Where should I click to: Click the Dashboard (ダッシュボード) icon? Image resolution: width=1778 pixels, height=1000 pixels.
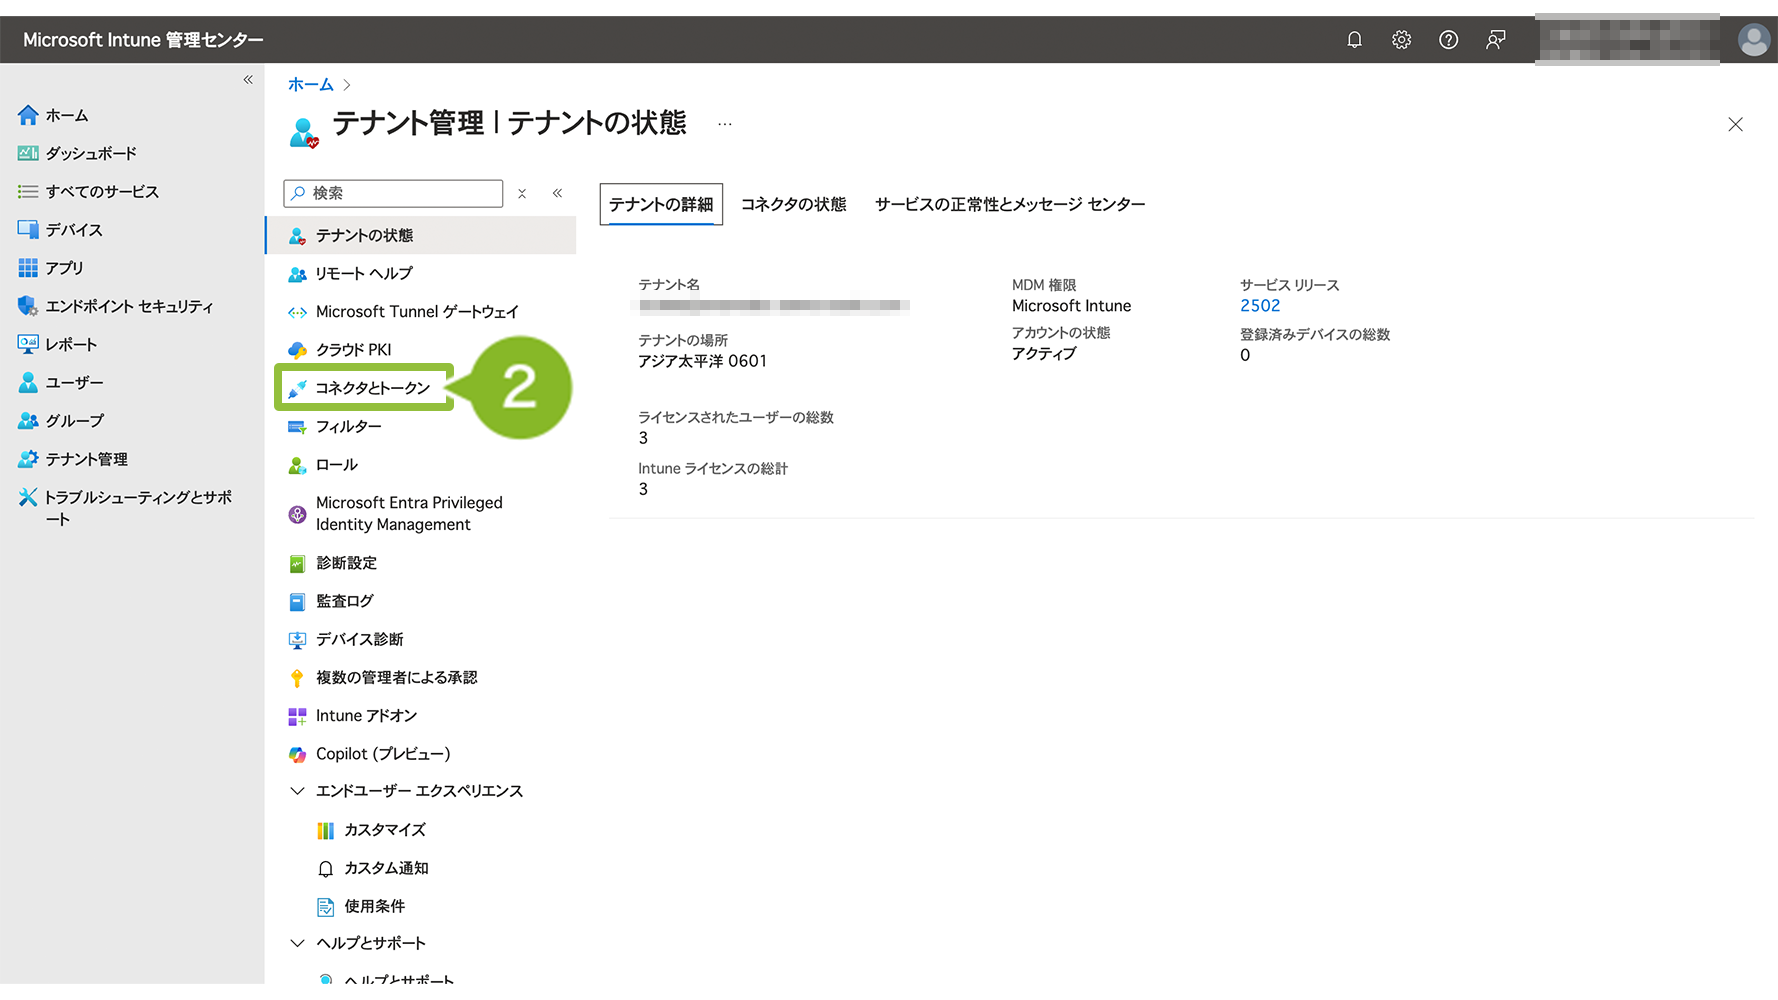pyautogui.click(x=28, y=153)
